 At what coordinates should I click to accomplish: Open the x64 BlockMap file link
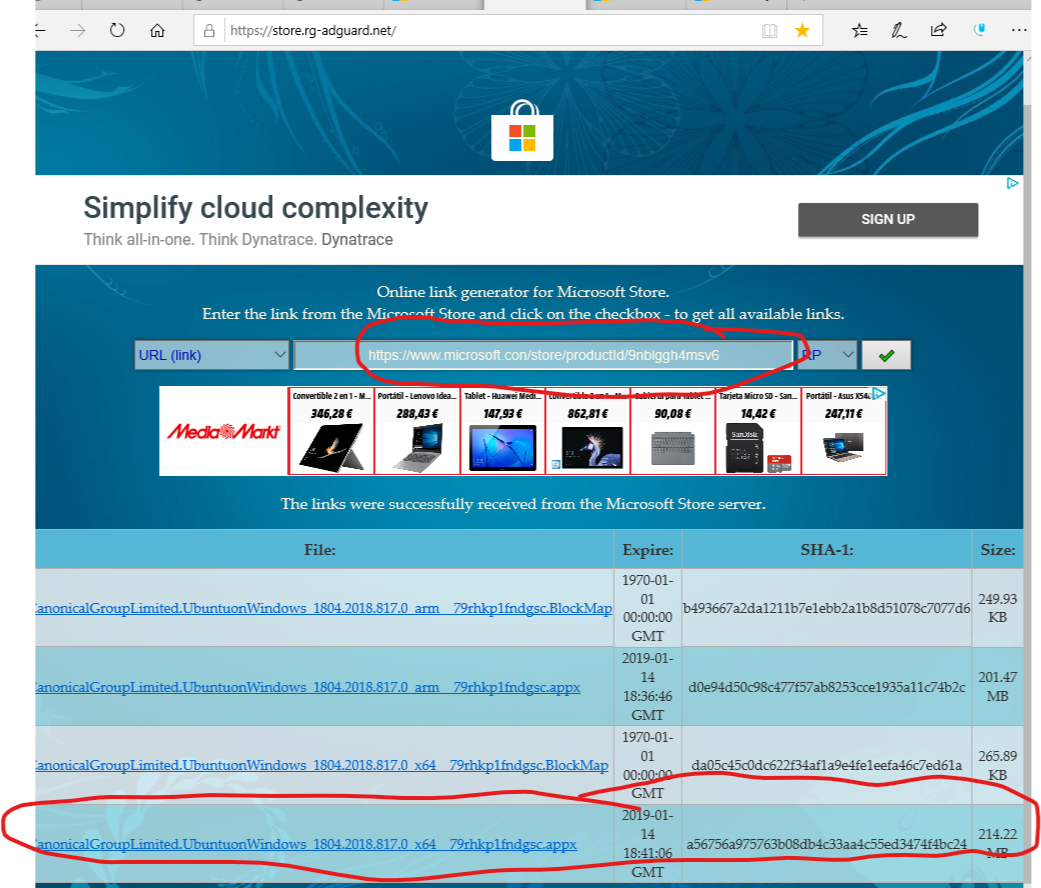click(x=321, y=765)
